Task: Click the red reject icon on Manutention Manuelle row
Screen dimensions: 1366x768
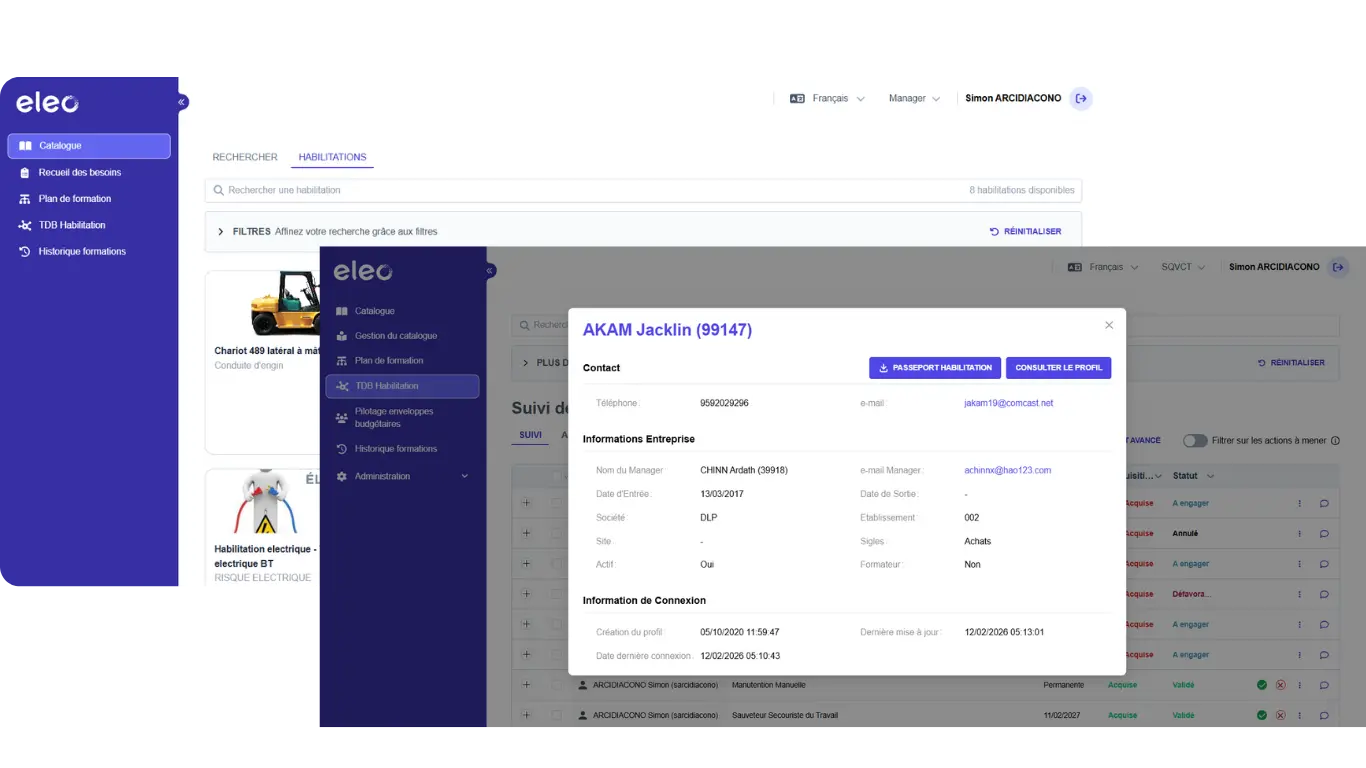Action: coord(1280,685)
